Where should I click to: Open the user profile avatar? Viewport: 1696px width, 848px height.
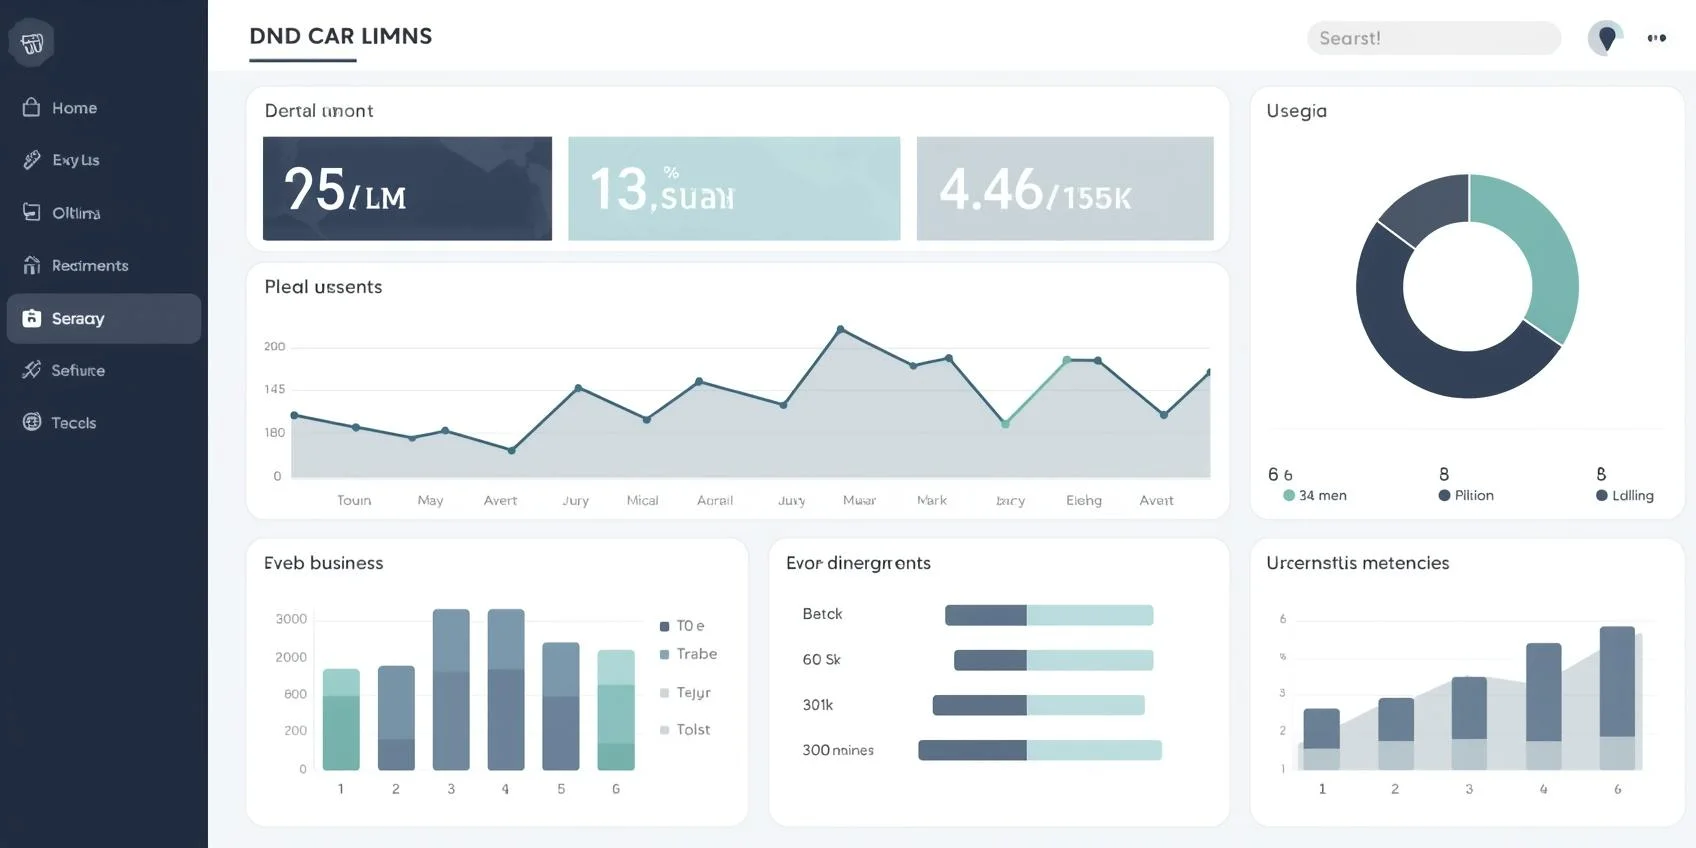(1605, 38)
